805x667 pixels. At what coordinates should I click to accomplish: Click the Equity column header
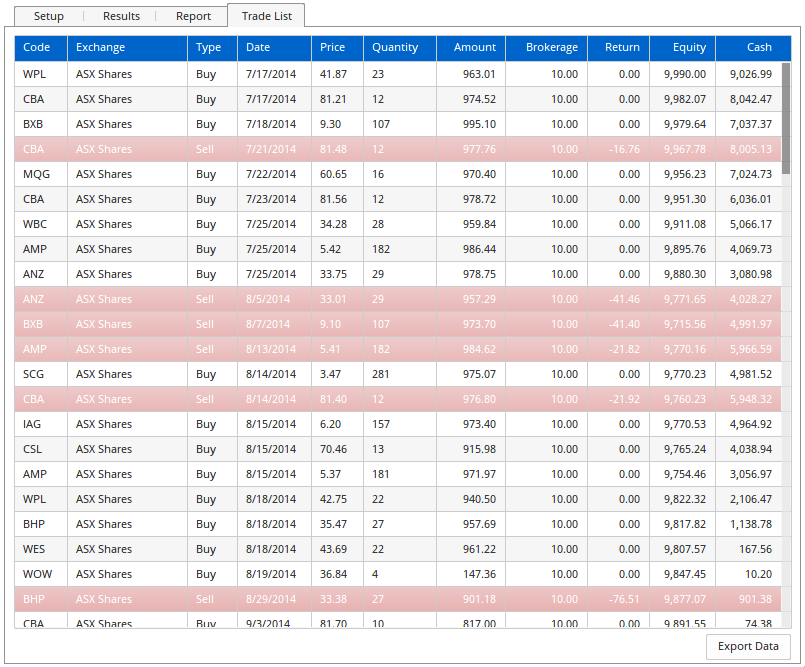coord(683,48)
